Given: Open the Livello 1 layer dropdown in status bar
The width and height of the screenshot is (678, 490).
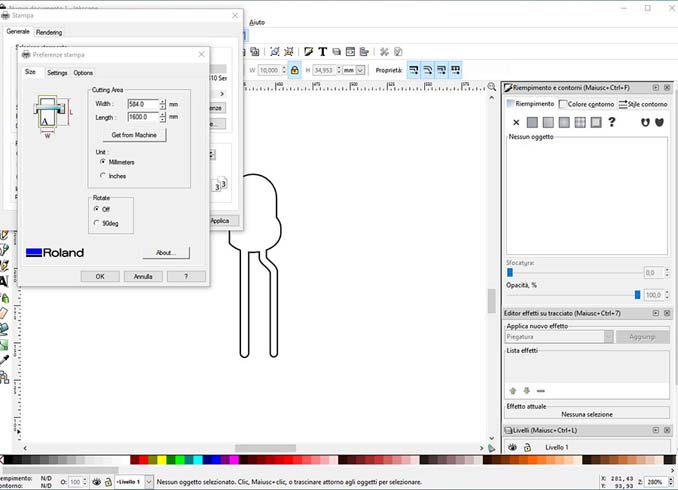Looking at the screenshot, I should click(x=148, y=481).
